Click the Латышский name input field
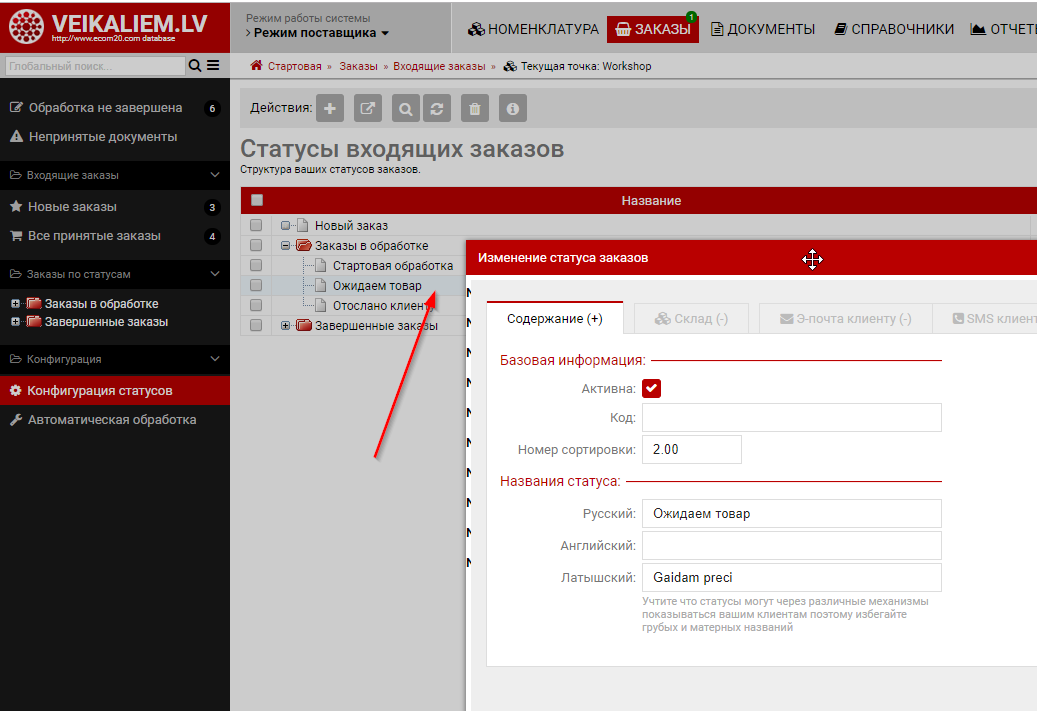The width and height of the screenshot is (1037, 711). [791, 577]
